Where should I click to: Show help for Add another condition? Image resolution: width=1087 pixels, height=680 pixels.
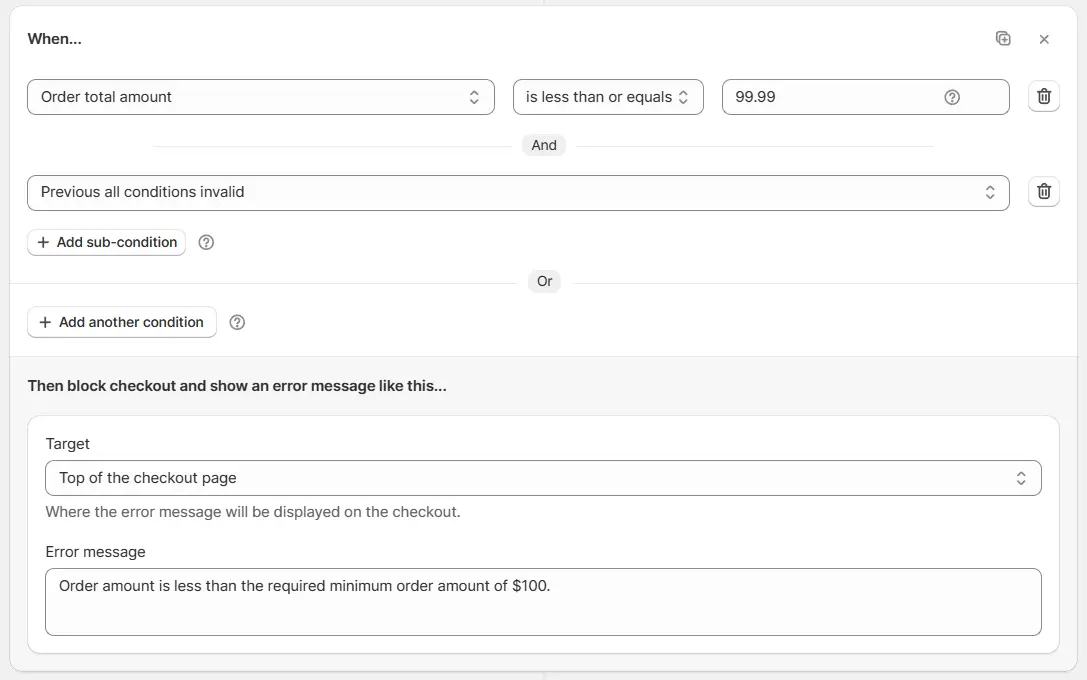coord(237,322)
